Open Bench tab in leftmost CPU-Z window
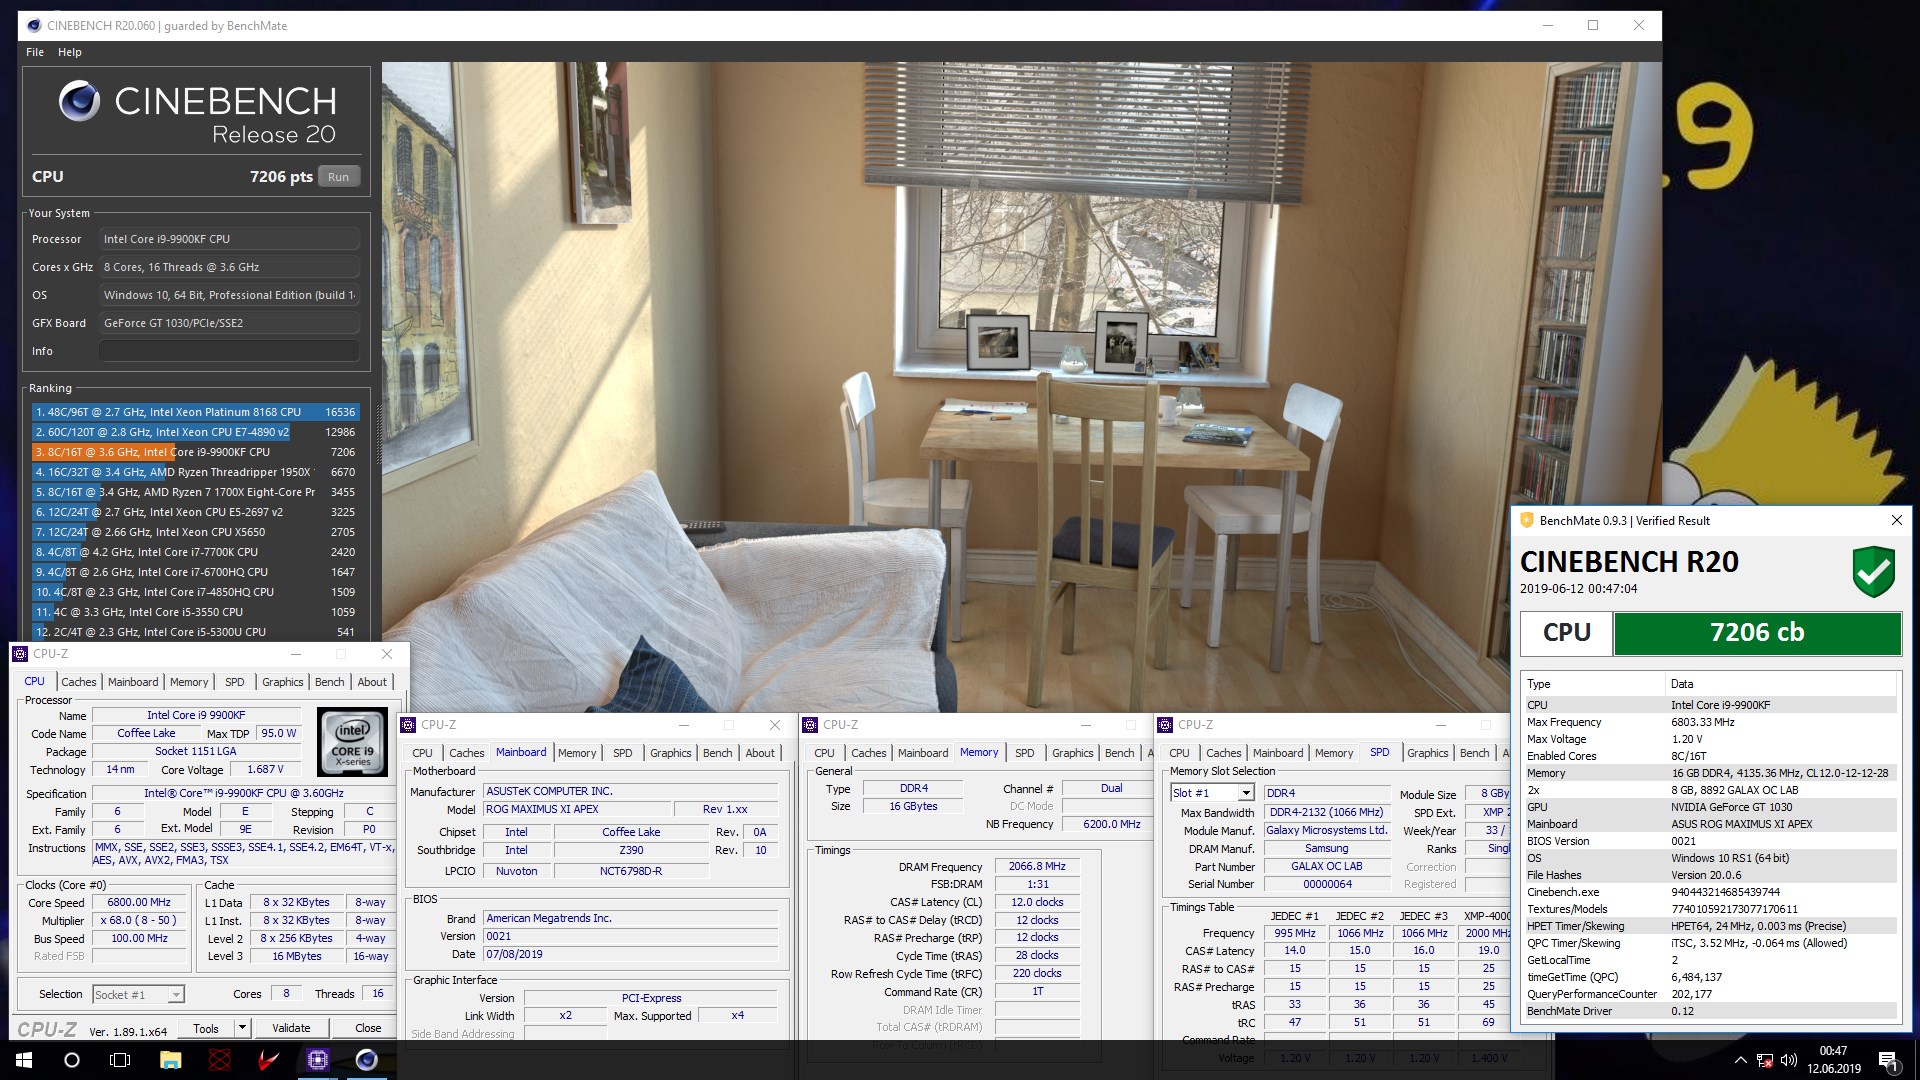Viewport: 1920px width, 1080px height. (329, 682)
